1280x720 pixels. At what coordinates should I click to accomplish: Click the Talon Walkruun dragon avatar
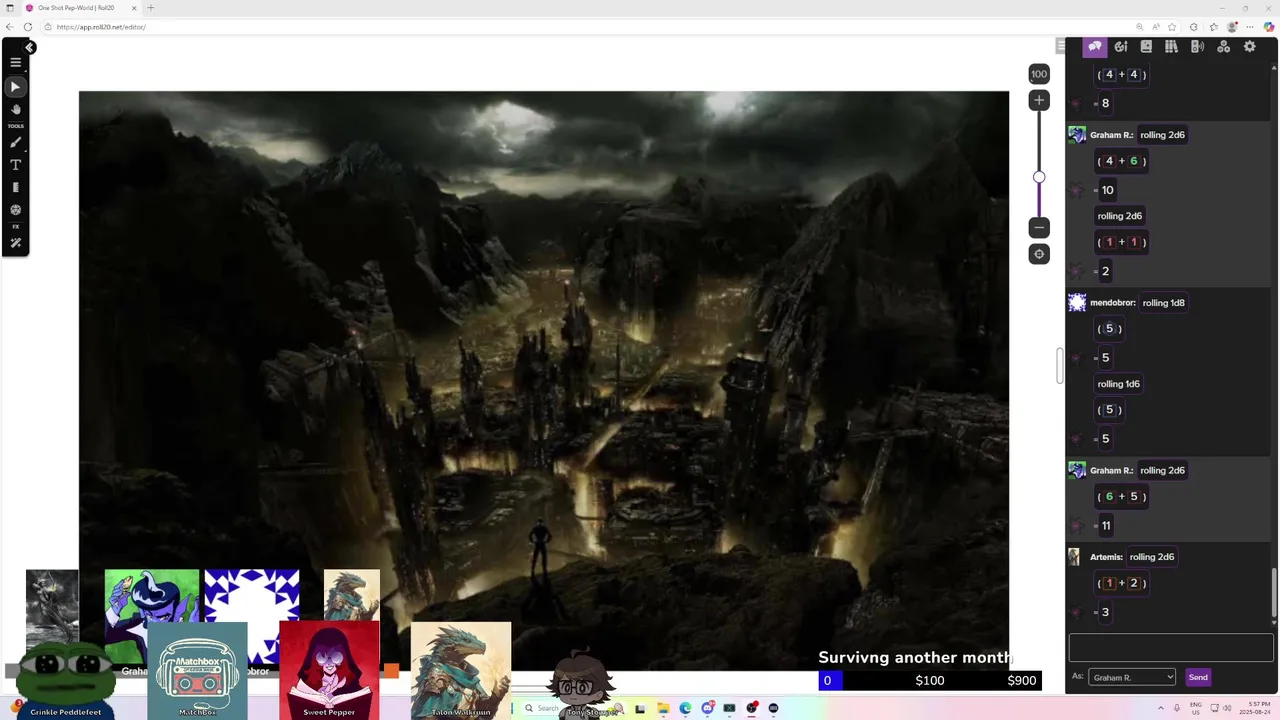pos(461,670)
